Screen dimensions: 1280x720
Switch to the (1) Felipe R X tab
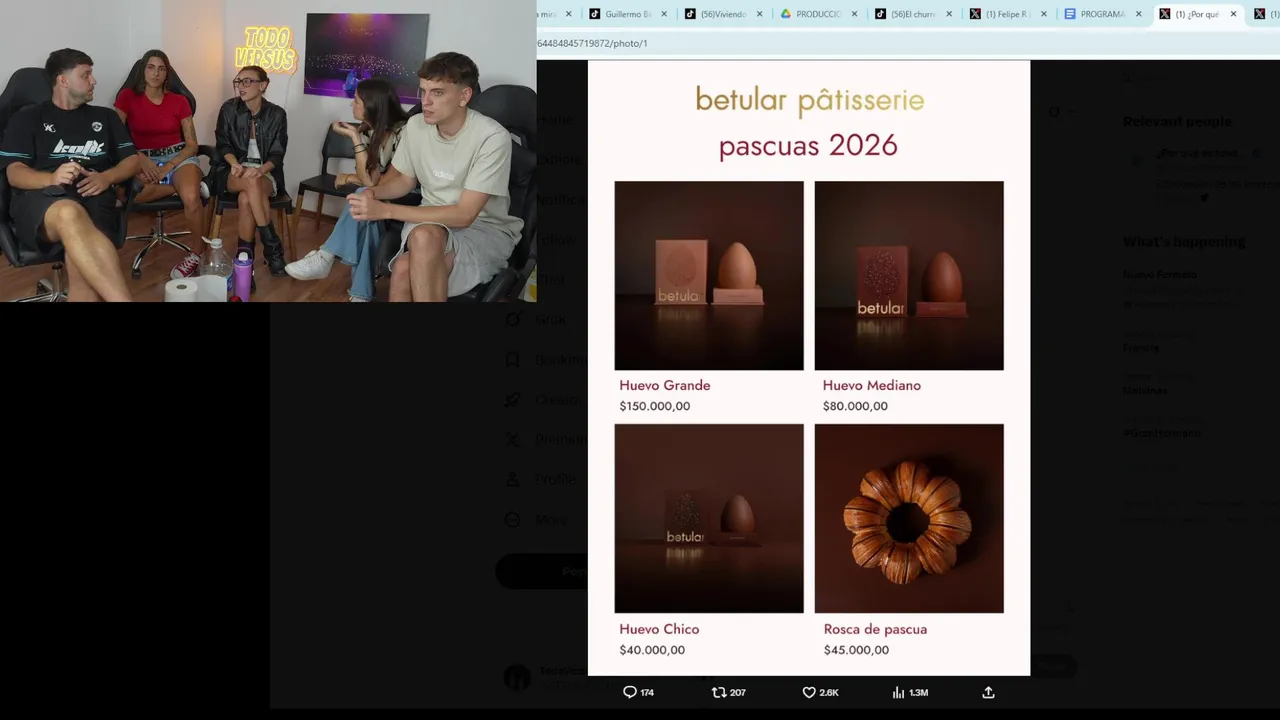[1007, 14]
